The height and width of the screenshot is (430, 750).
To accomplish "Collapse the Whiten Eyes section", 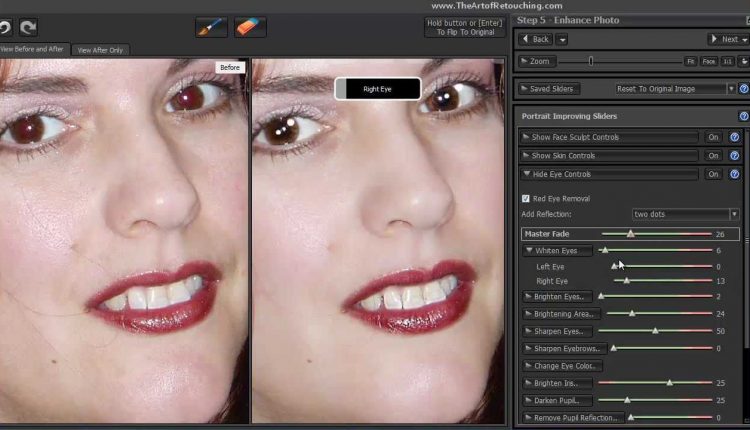I will tap(557, 251).
